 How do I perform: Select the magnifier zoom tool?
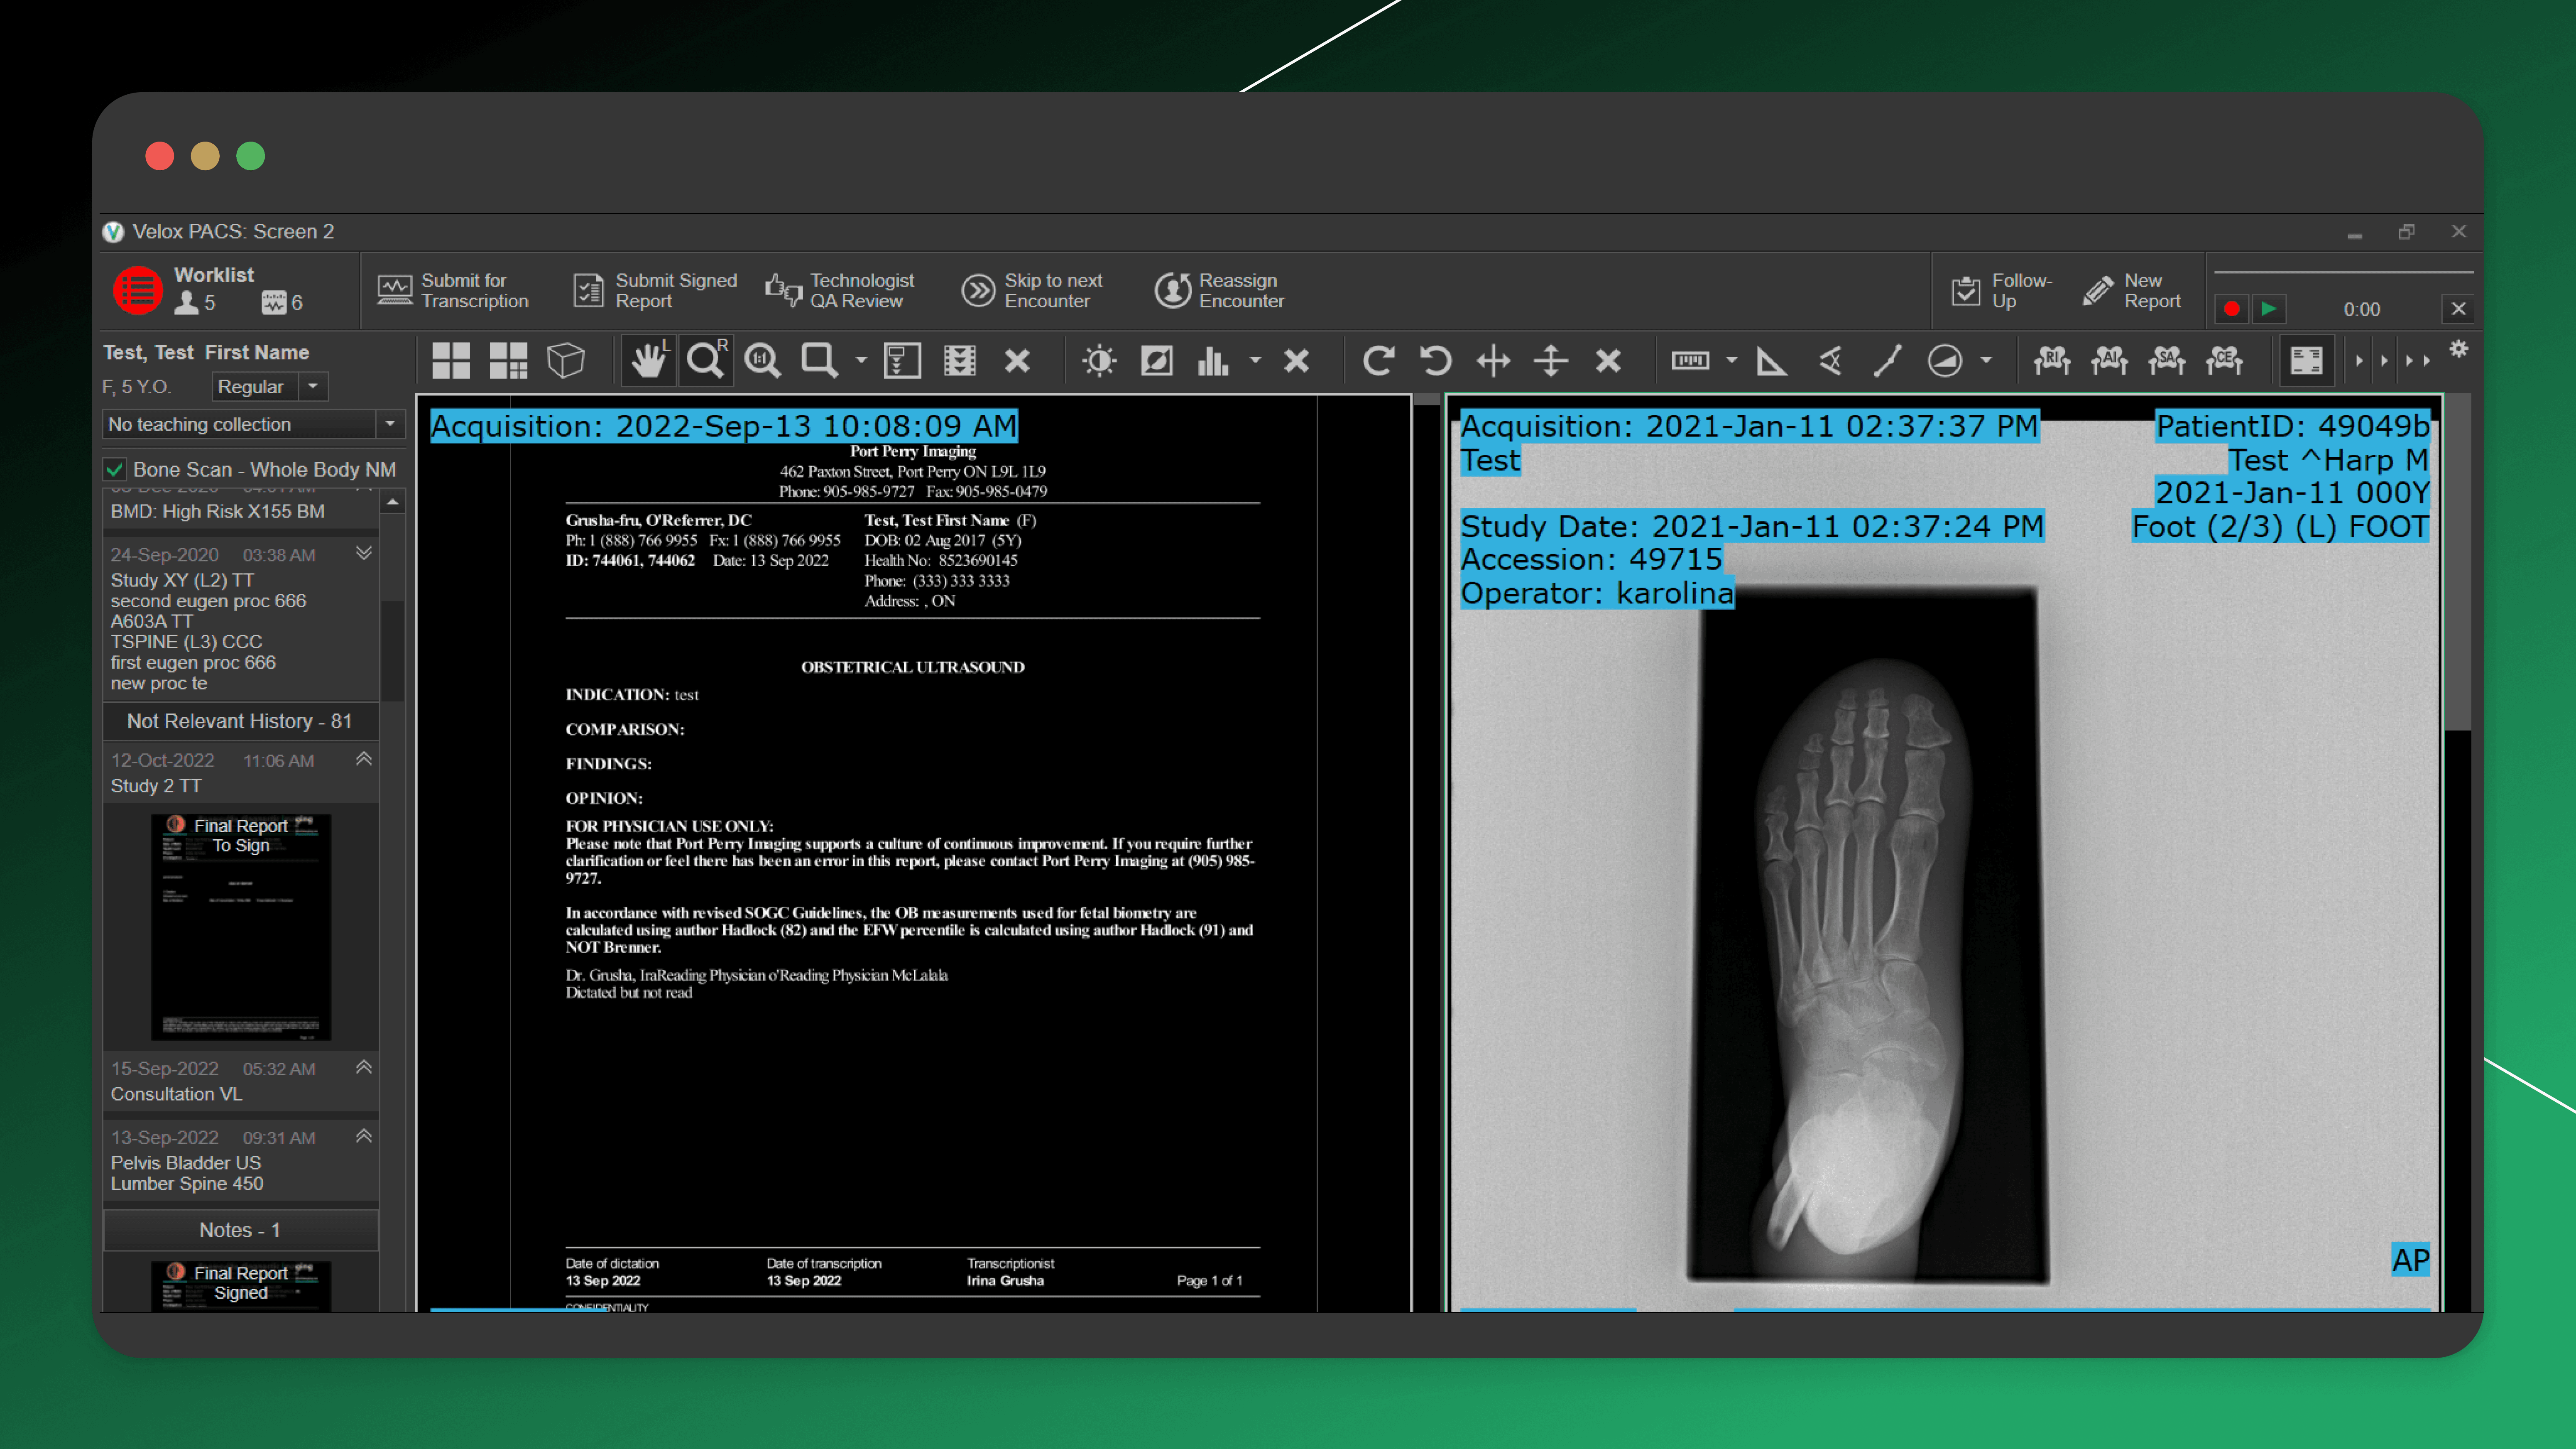coord(706,360)
